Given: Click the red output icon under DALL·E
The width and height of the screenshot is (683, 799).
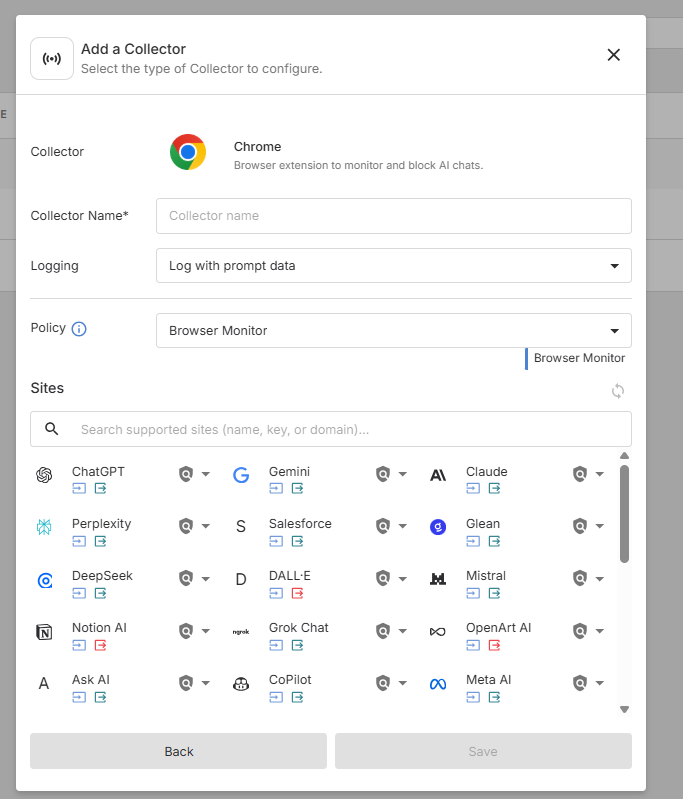Looking at the screenshot, I should (x=297, y=593).
